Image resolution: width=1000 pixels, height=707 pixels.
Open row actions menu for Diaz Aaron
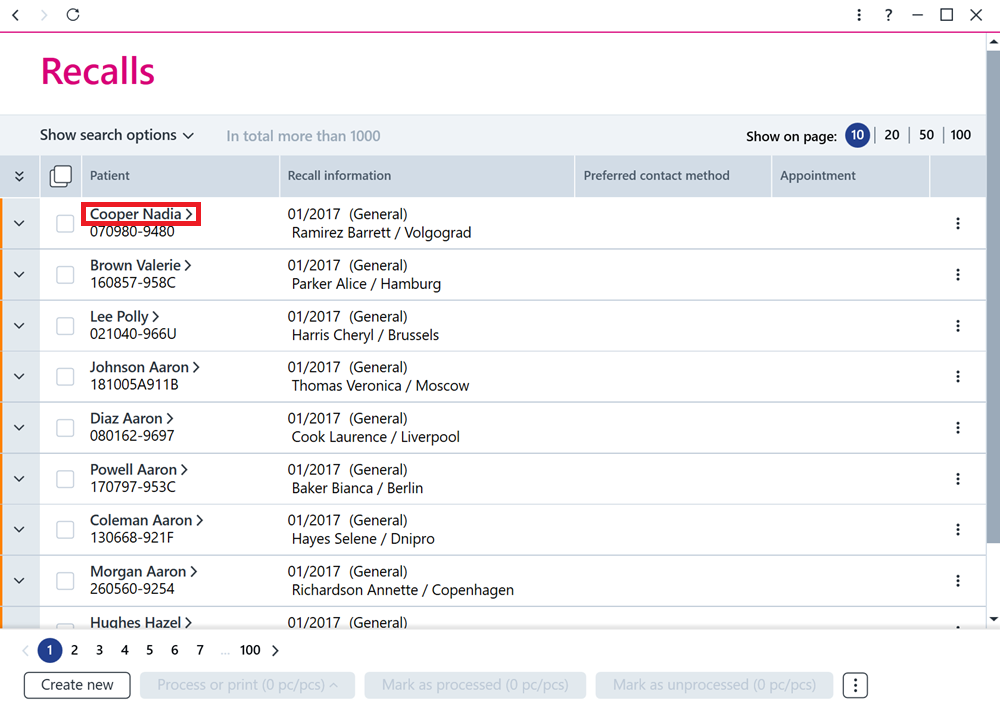(957, 428)
